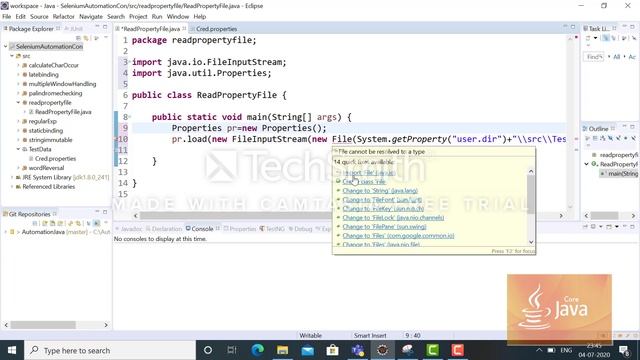Image resolution: width=640 pixels, height=360 pixels.
Task: Open File Explorer from taskbar
Action: point(282,350)
